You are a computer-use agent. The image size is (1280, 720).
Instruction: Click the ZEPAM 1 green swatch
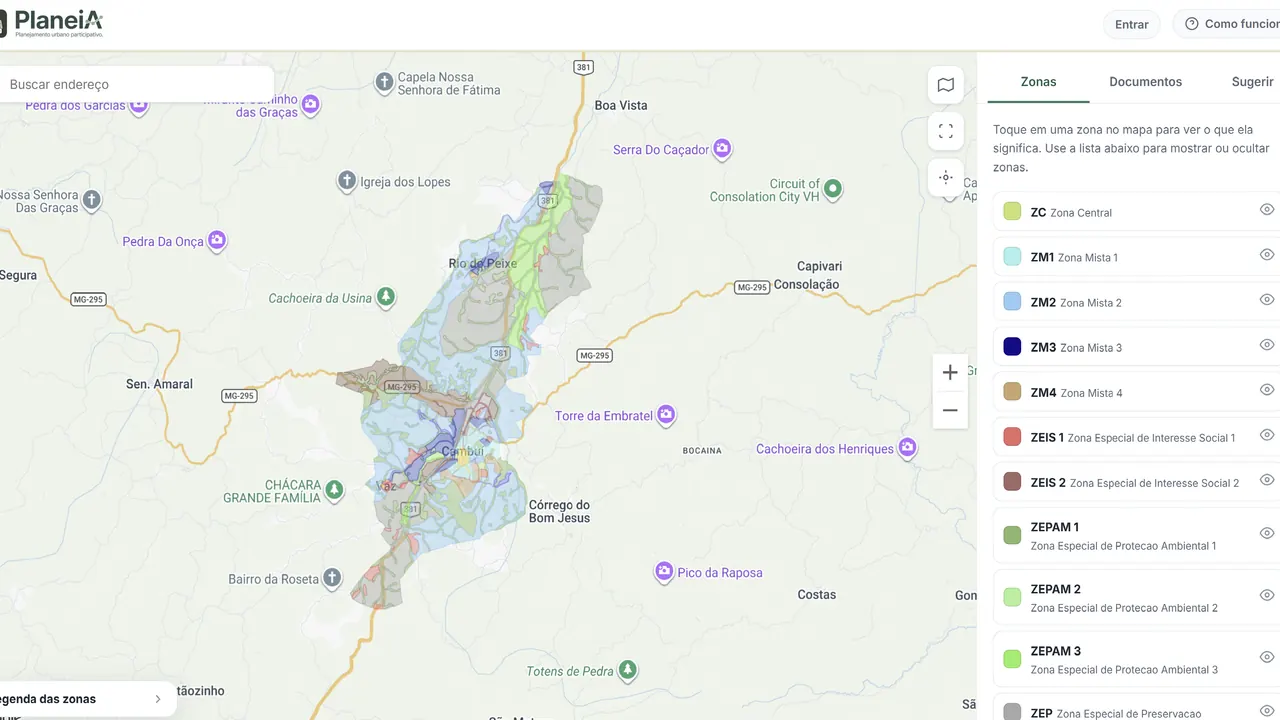[1012, 536]
